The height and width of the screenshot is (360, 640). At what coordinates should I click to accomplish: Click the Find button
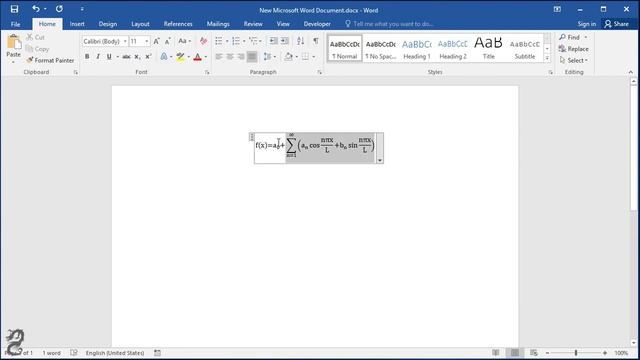(x=570, y=37)
